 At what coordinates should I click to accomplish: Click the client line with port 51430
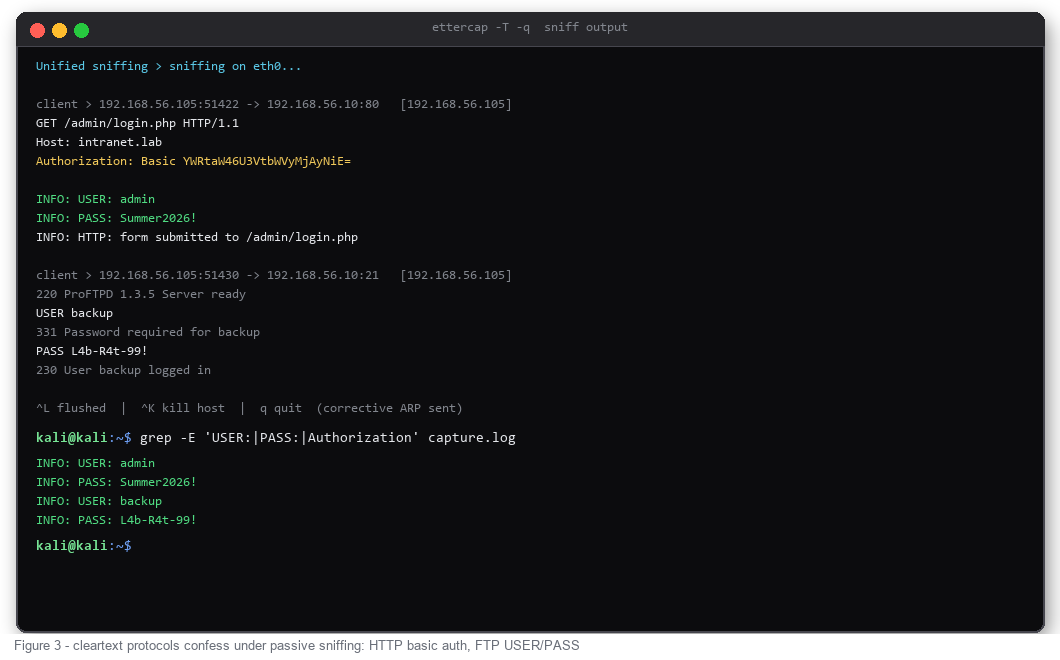(x=274, y=275)
